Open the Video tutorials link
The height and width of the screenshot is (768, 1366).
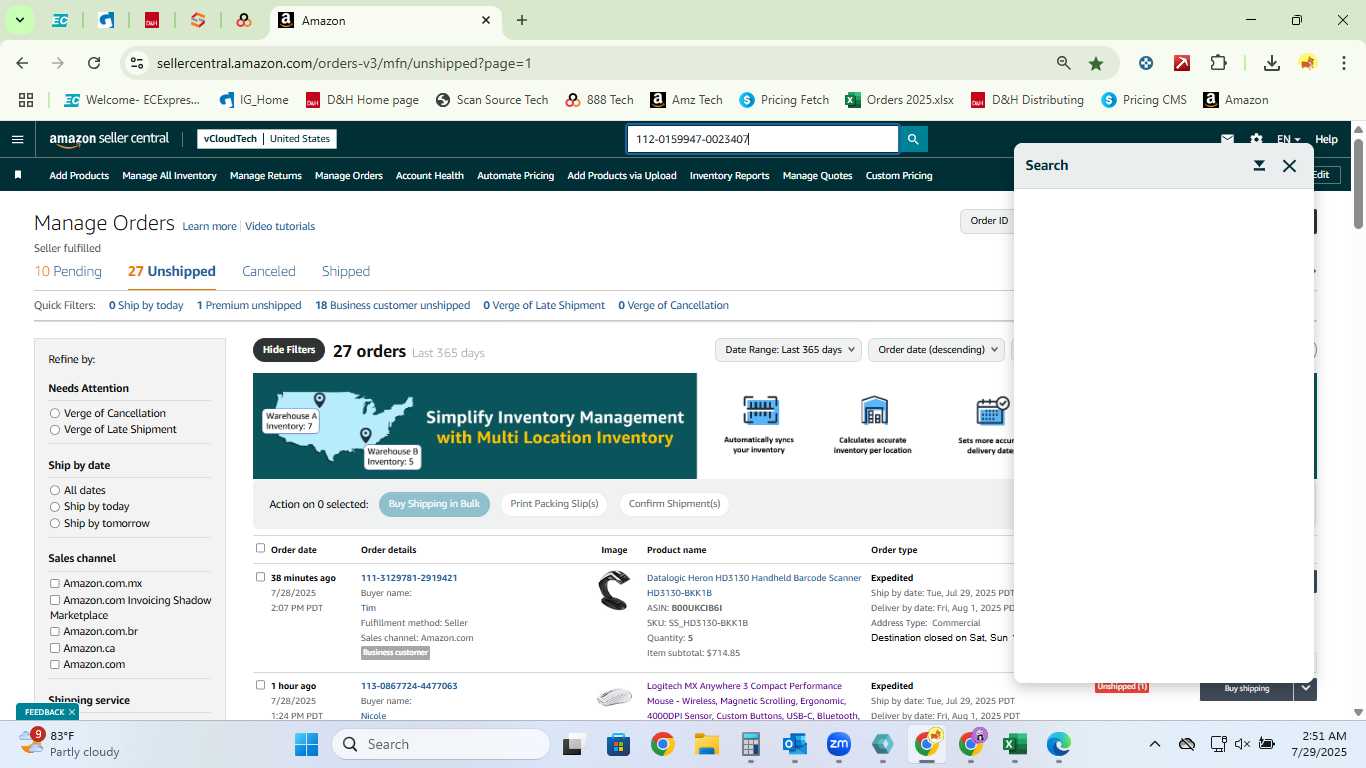[x=280, y=226]
